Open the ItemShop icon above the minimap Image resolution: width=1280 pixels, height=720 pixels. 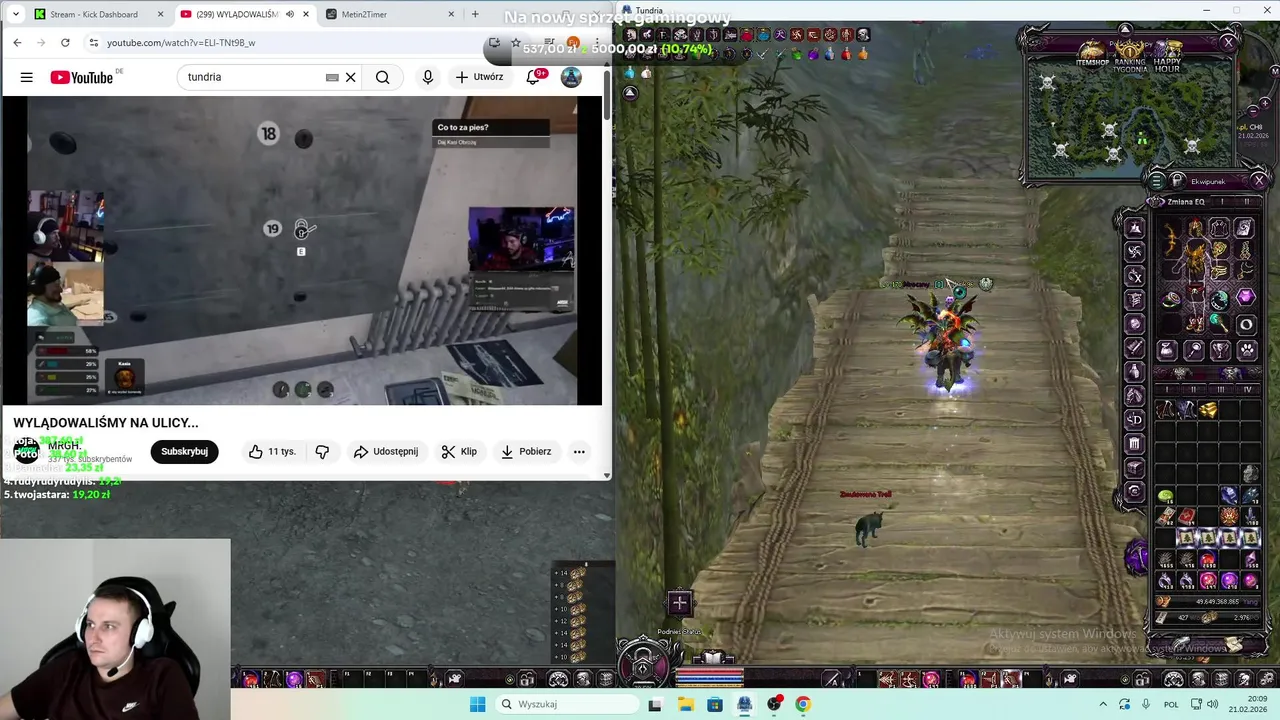1092,54
